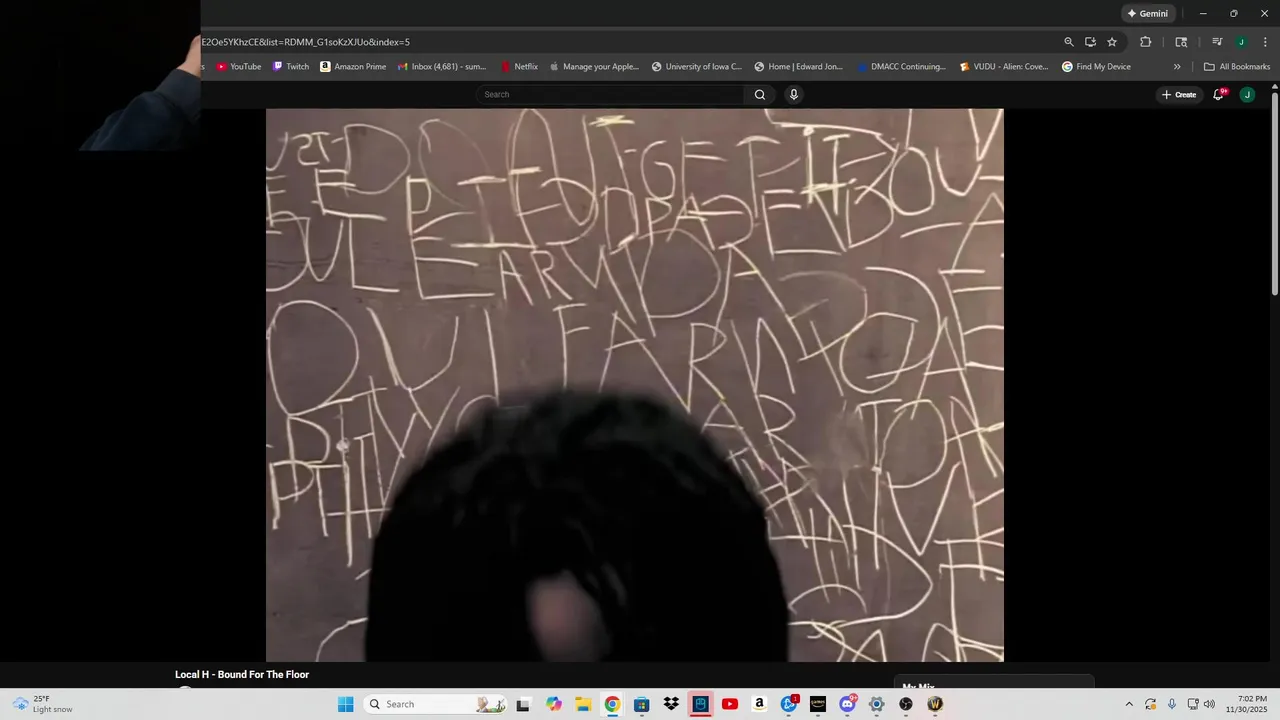The image size is (1280, 720).
Task: Open the Manage your Apple bookmark
Action: 594,67
